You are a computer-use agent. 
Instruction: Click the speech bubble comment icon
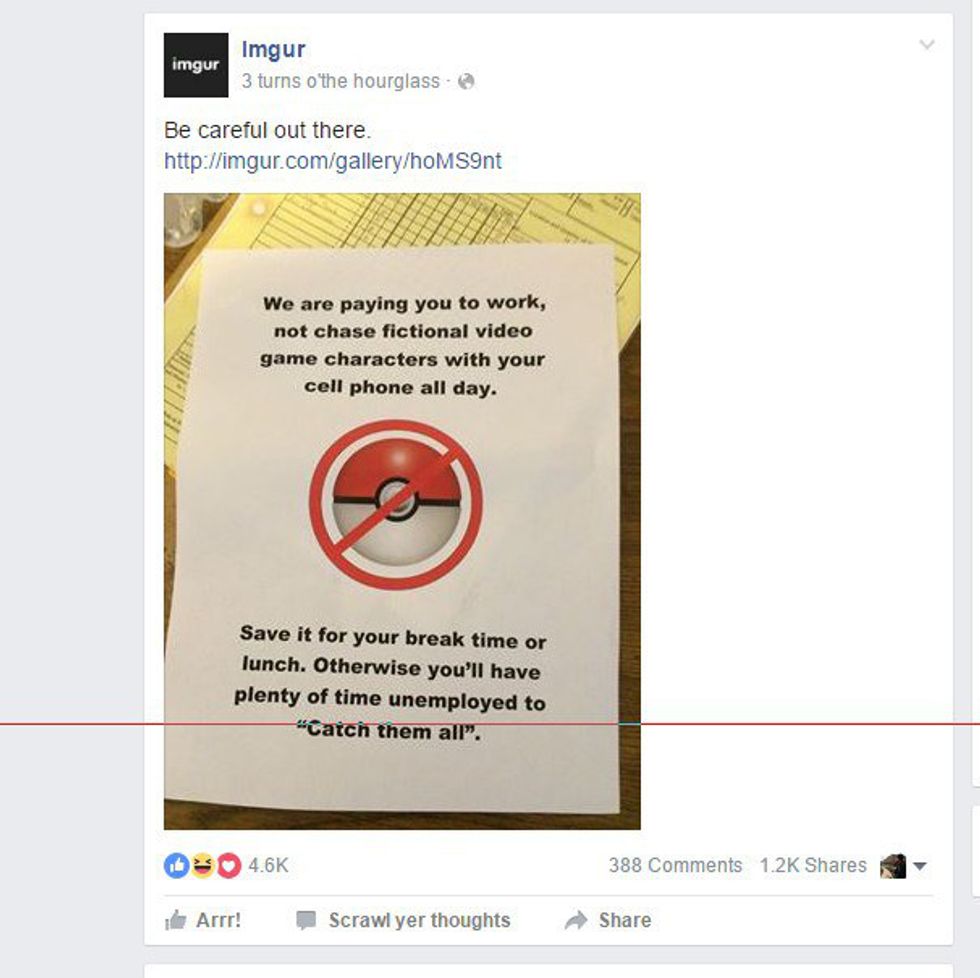[306, 921]
